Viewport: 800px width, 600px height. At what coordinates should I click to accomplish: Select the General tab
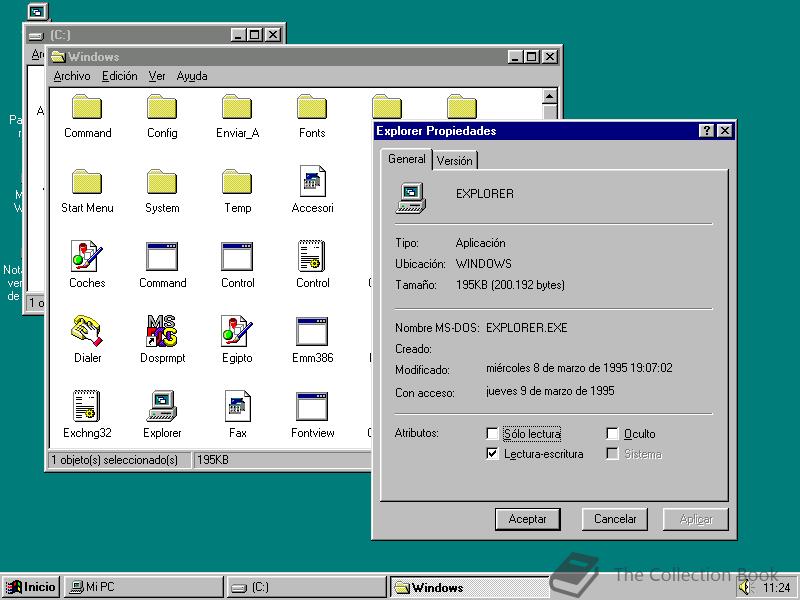407,159
